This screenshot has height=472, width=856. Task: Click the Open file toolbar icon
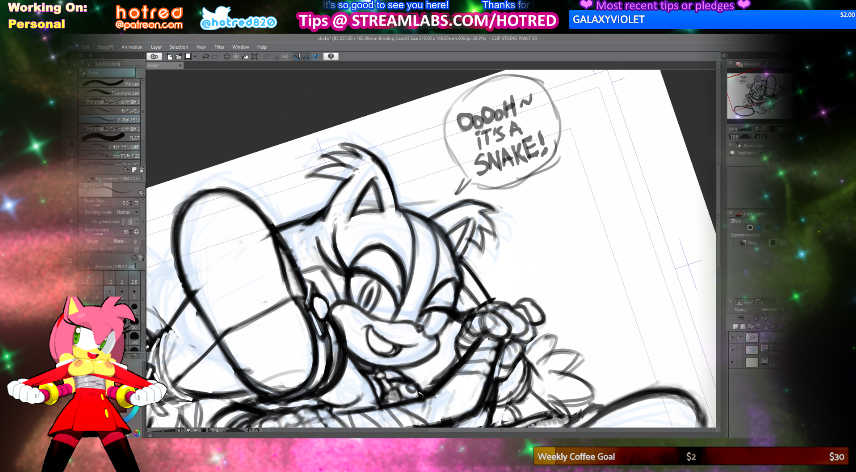pos(179,57)
